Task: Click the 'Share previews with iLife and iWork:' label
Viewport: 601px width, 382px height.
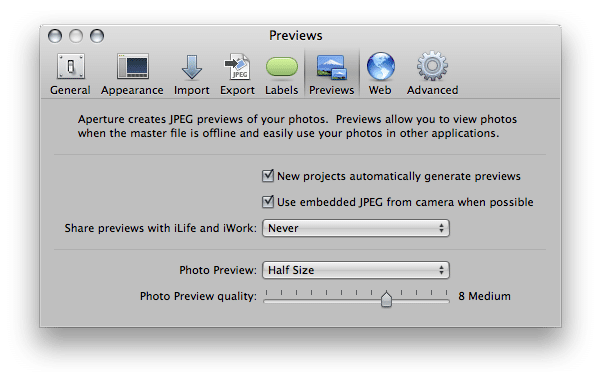Action: point(161,228)
